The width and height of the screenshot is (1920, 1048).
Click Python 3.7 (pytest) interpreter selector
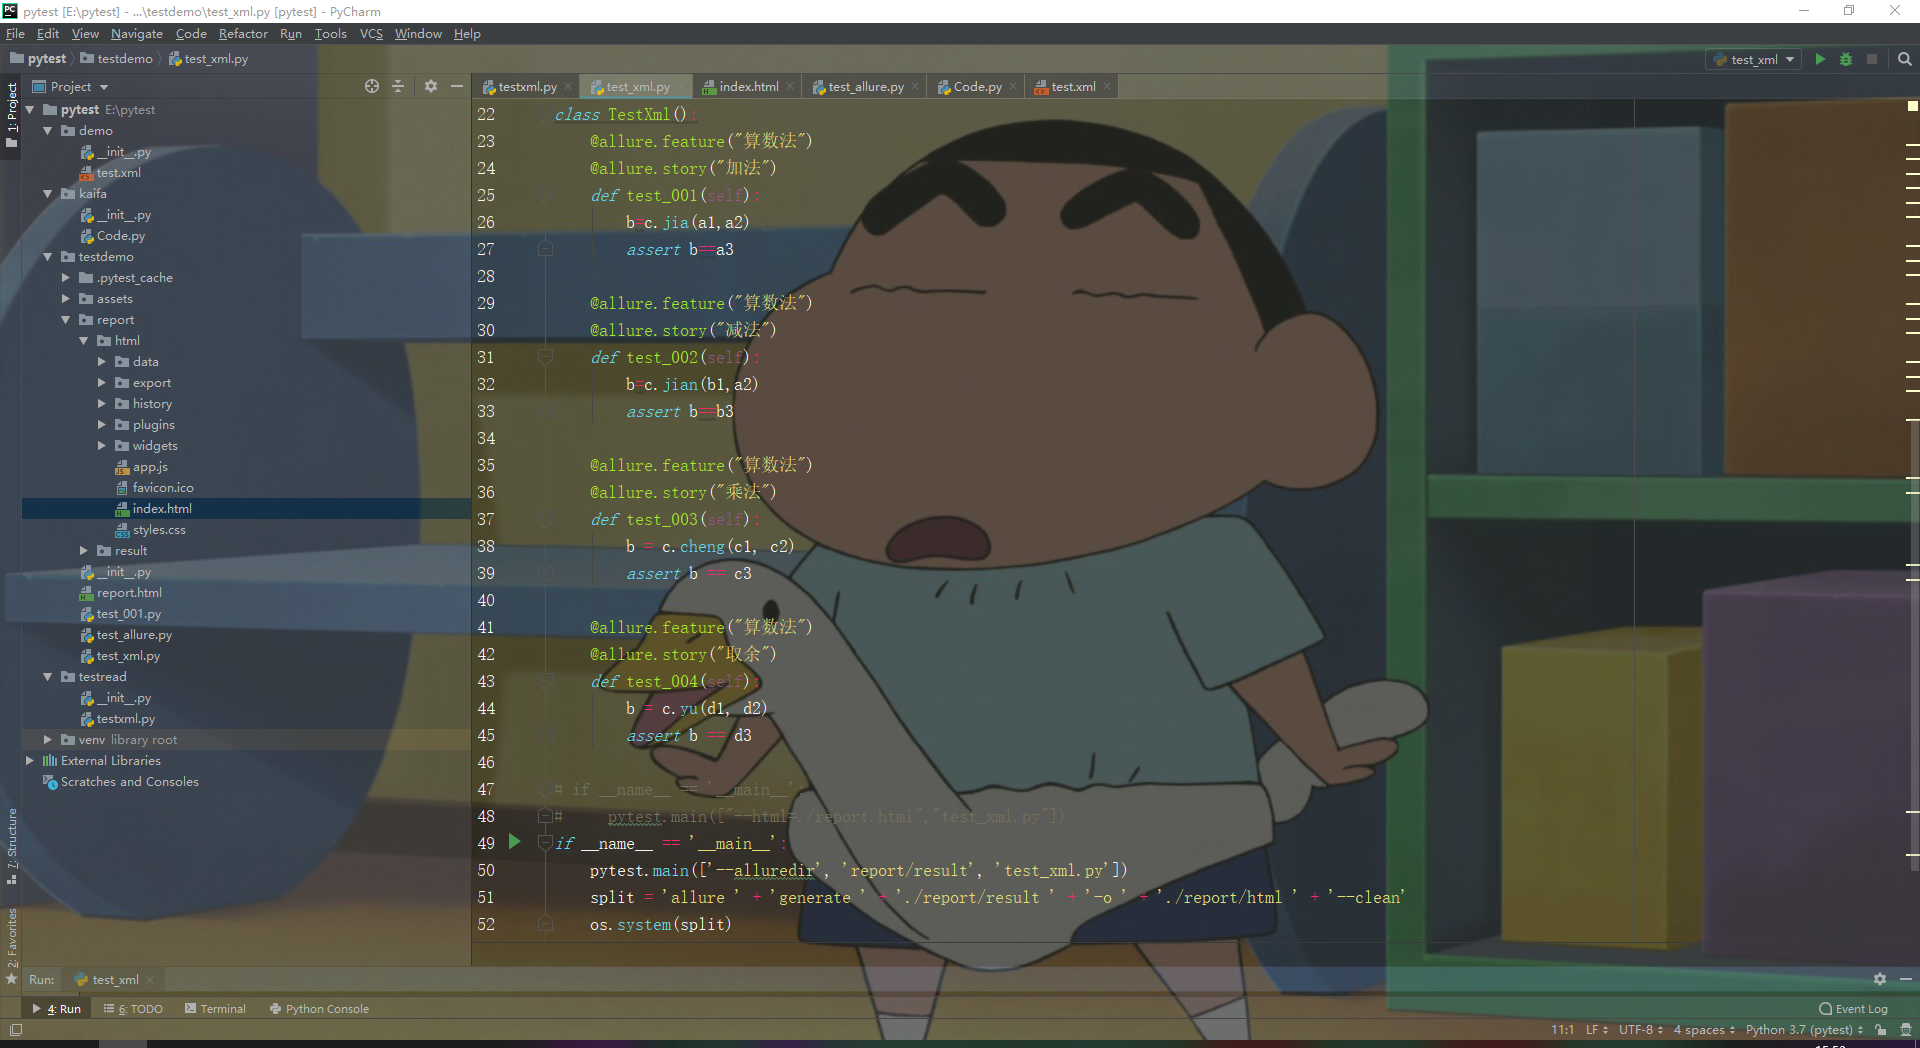point(1804,1030)
